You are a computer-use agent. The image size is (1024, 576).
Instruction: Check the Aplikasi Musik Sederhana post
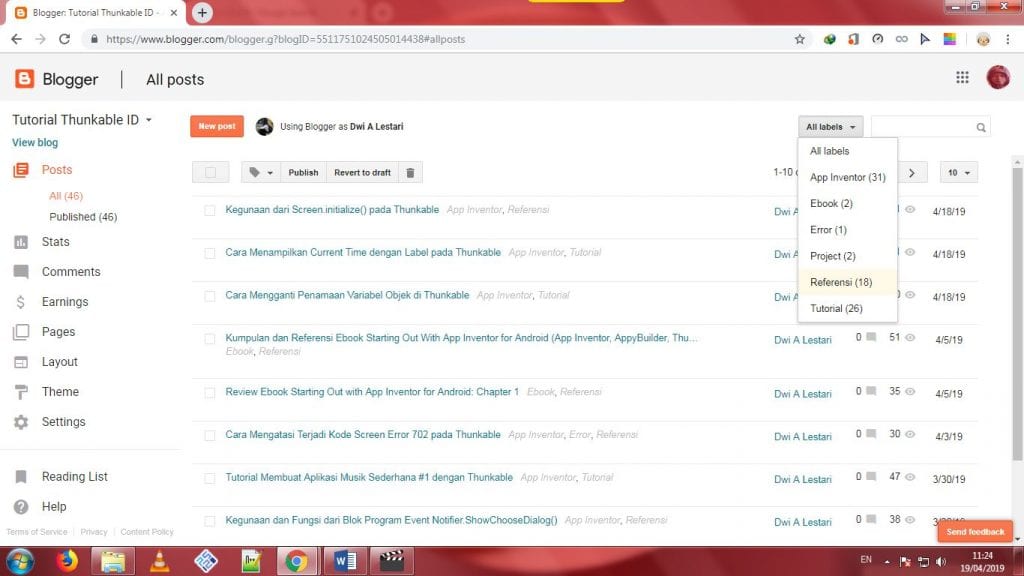[210, 479]
